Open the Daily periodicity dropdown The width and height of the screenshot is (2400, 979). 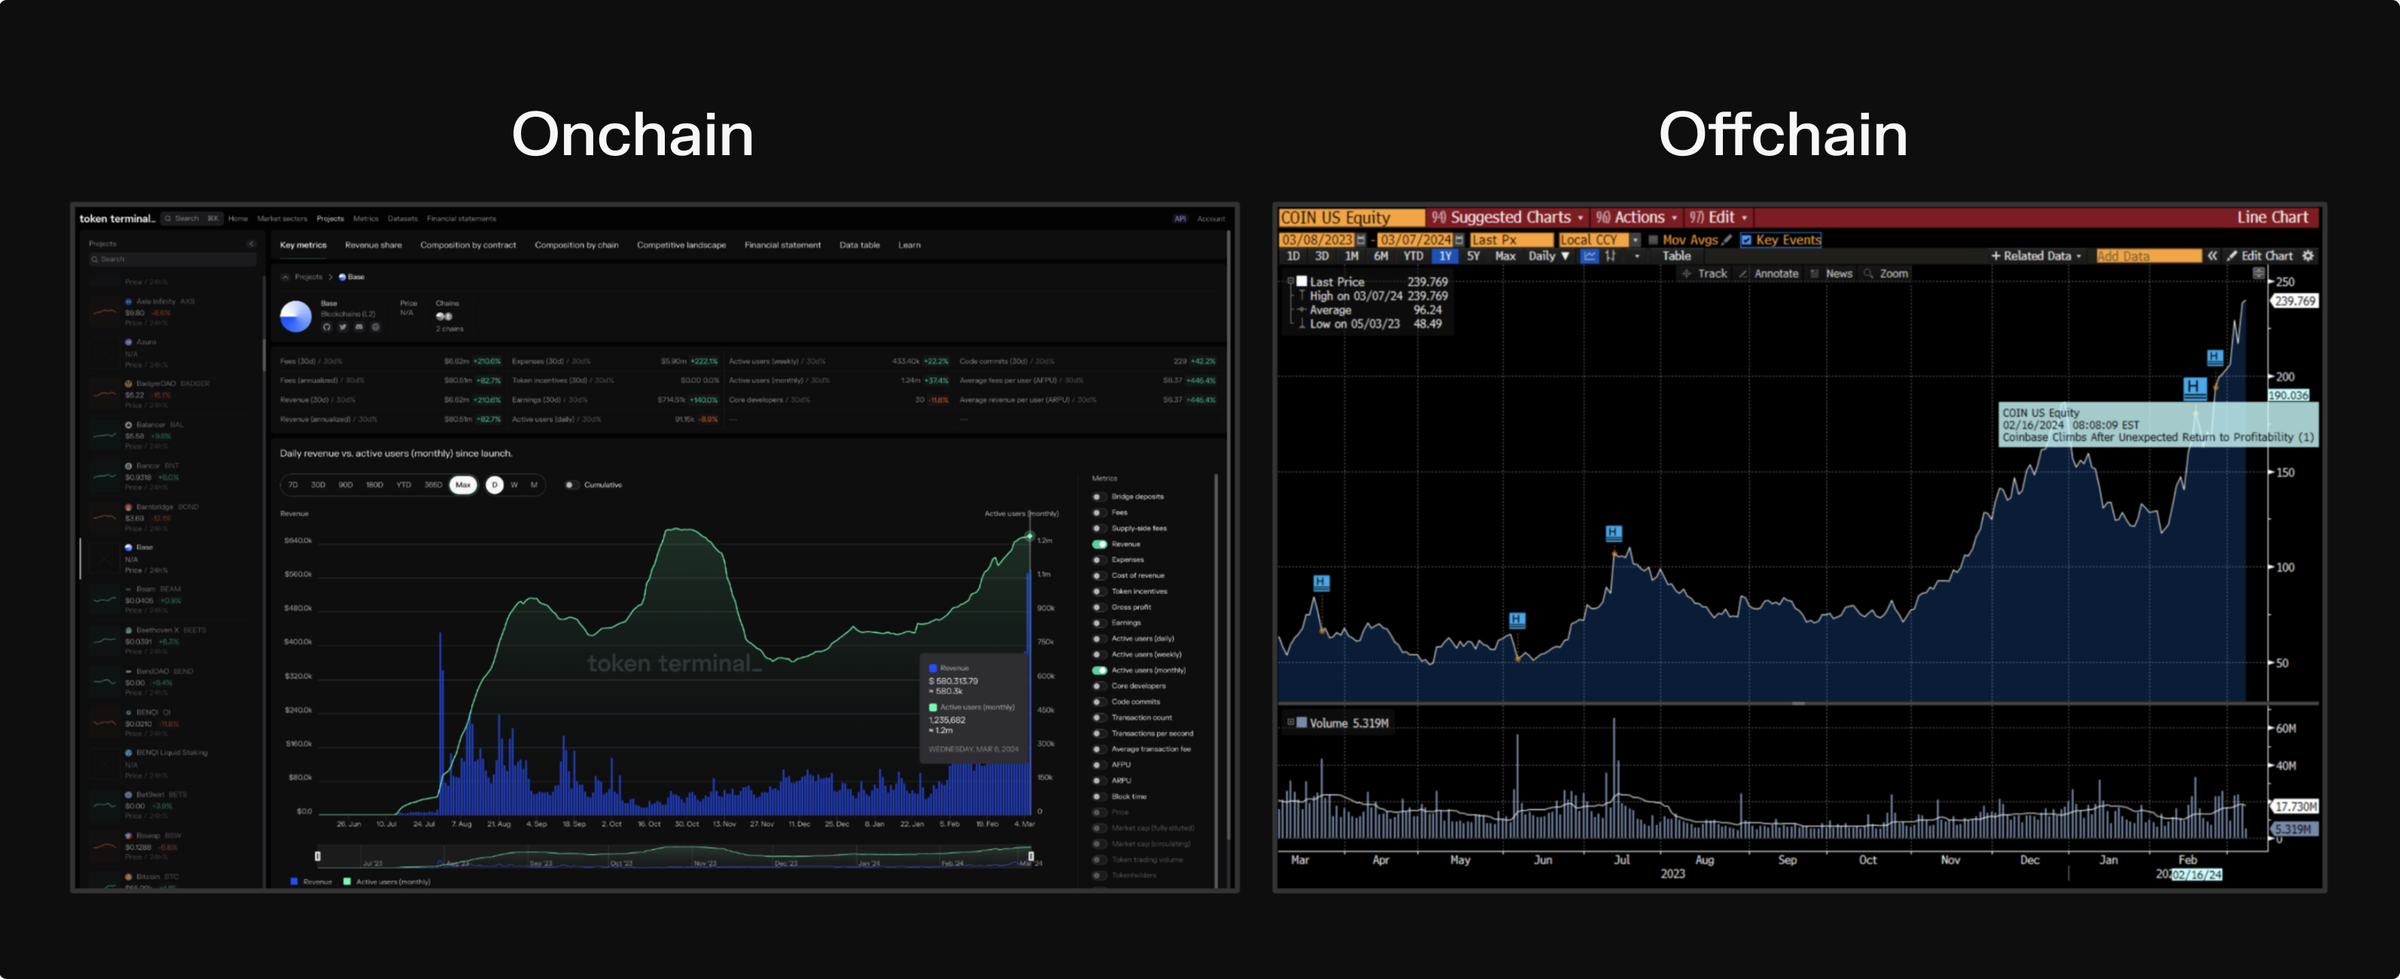(1549, 256)
